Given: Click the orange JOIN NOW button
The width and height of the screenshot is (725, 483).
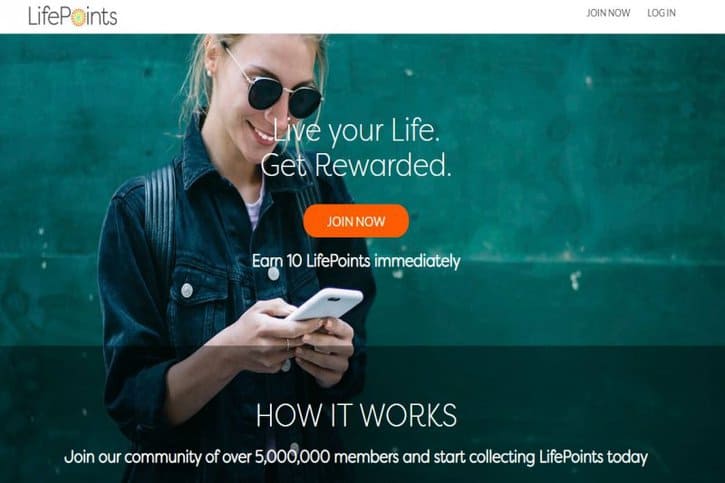Looking at the screenshot, I should [x=356, y=221].
